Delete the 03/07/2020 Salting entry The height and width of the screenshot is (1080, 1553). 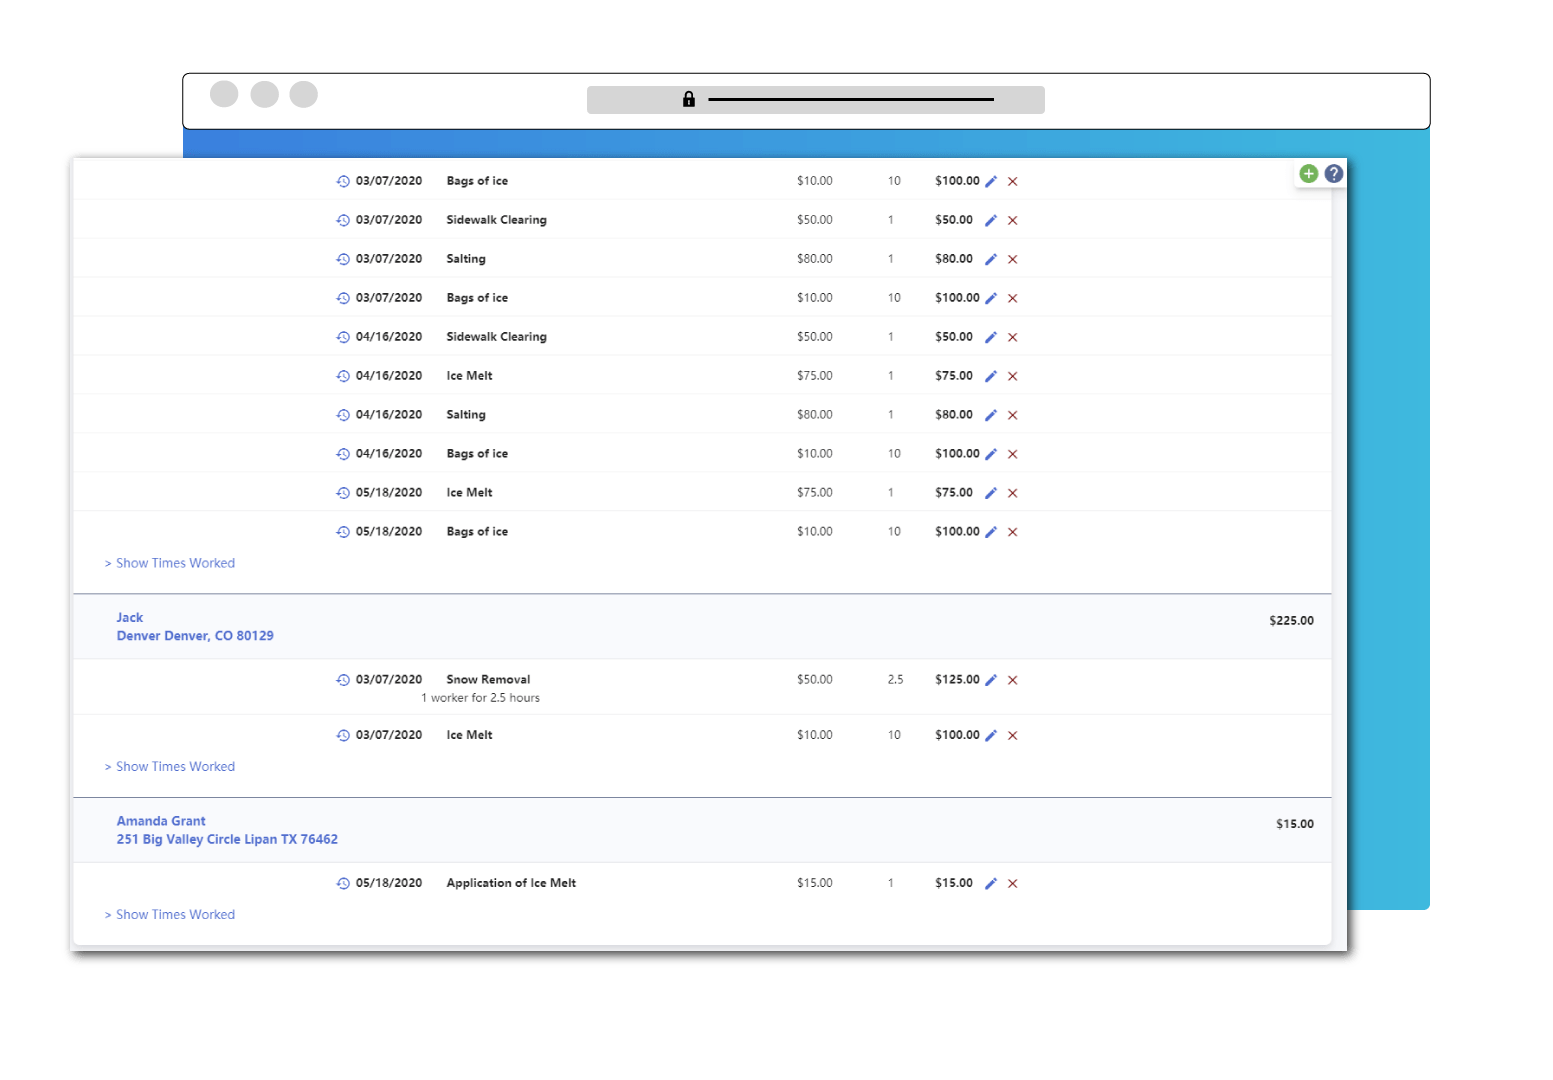pos(1012,259)
